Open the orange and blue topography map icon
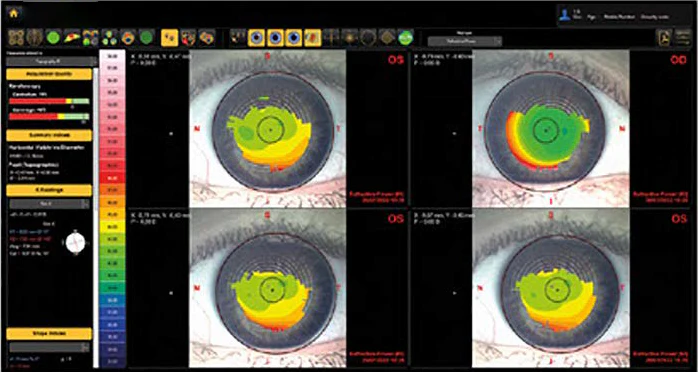Screen dimensions: 698x372 [128, 37]
